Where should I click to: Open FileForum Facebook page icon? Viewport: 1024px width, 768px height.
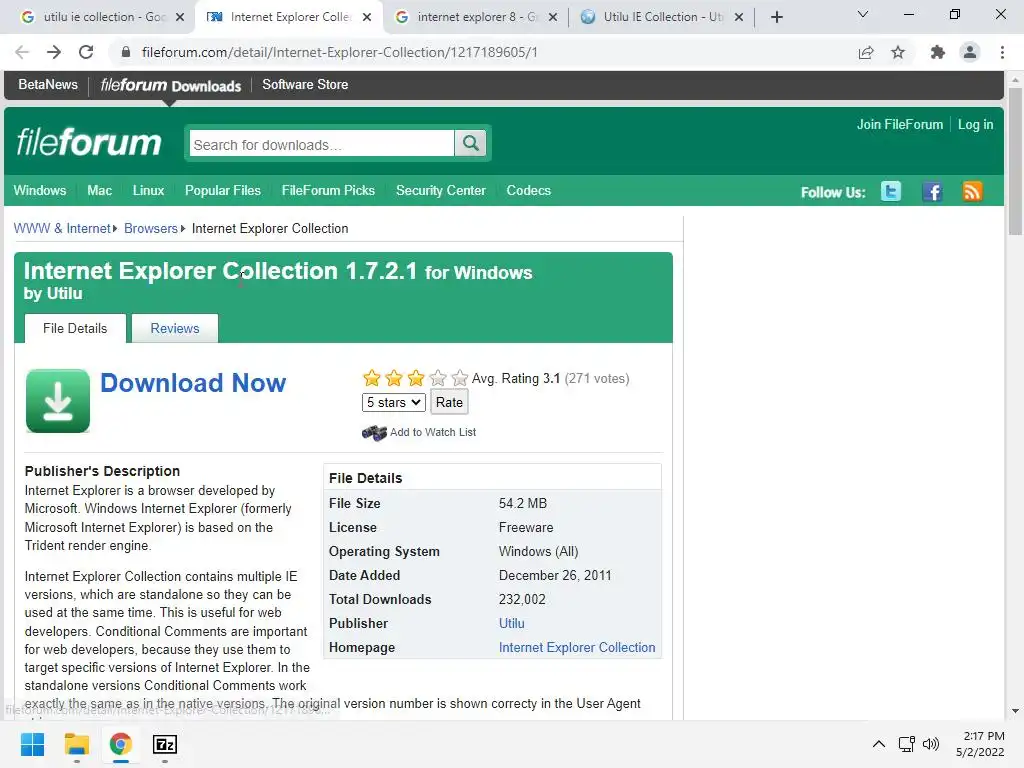pos(932,191)
